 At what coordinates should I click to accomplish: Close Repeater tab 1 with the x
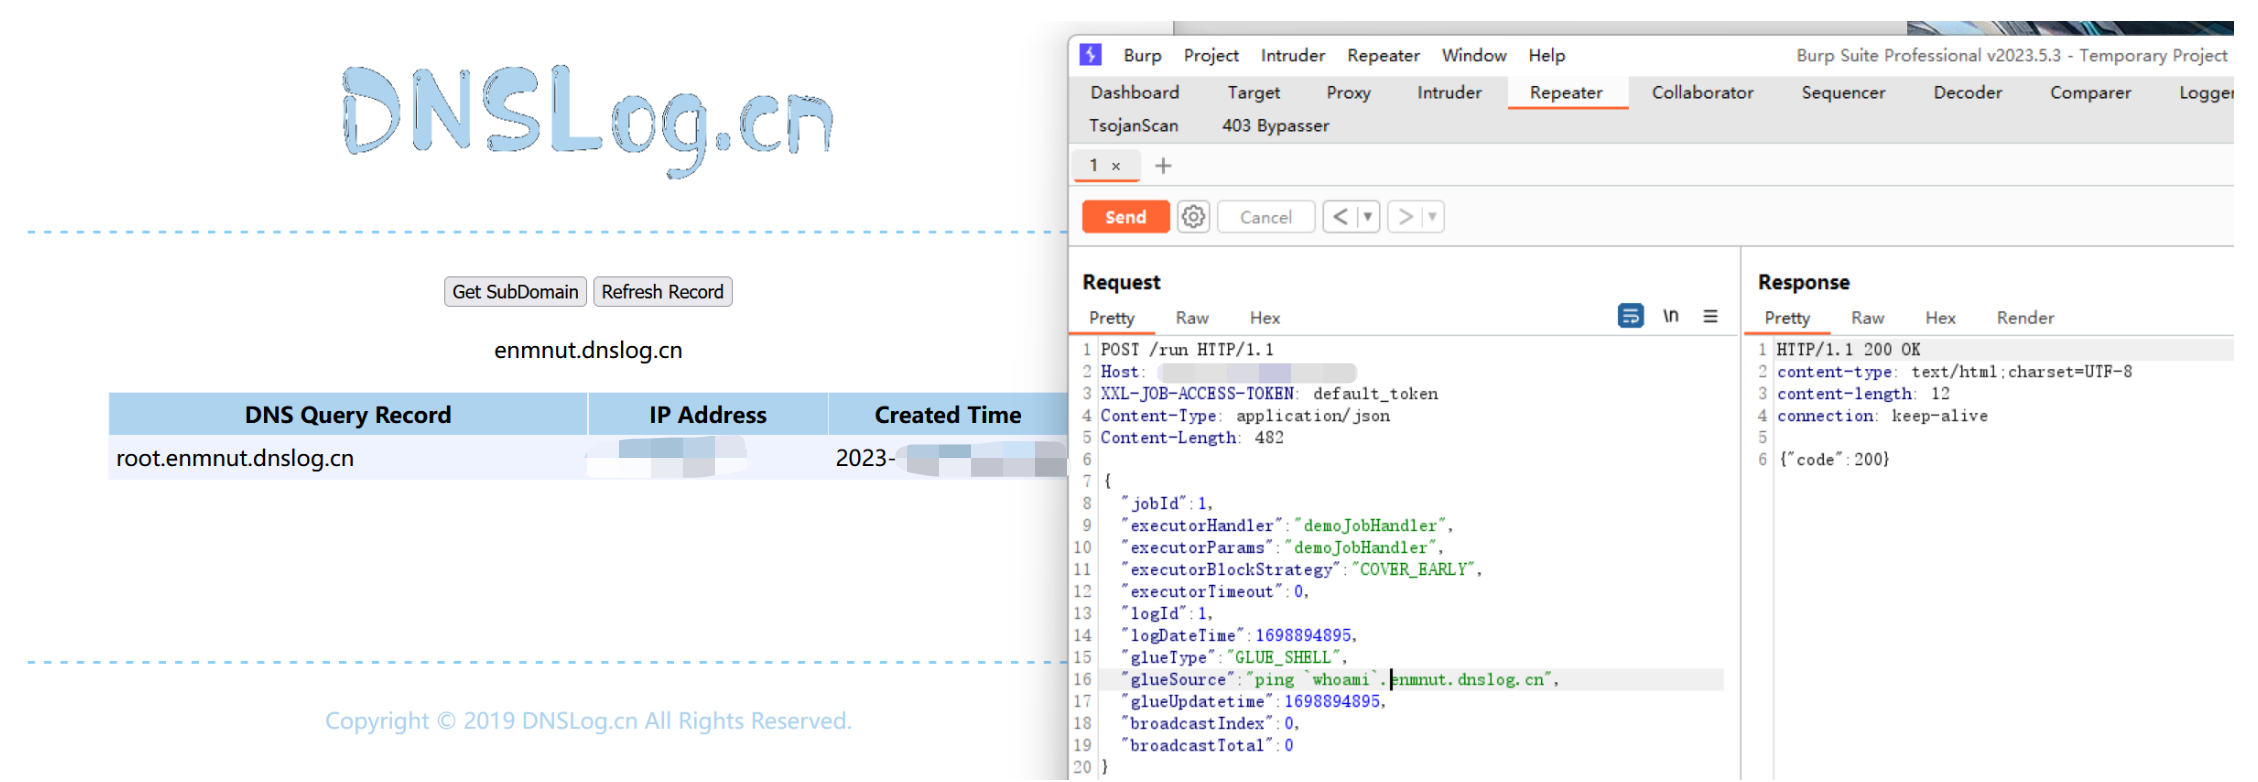[1116, 166]
